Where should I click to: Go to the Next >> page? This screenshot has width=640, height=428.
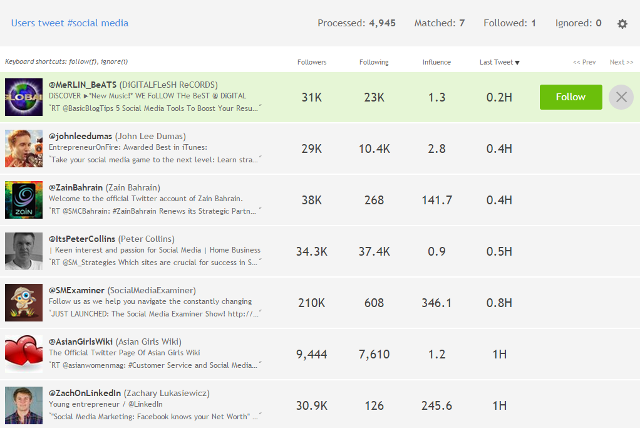coord(621,62)
